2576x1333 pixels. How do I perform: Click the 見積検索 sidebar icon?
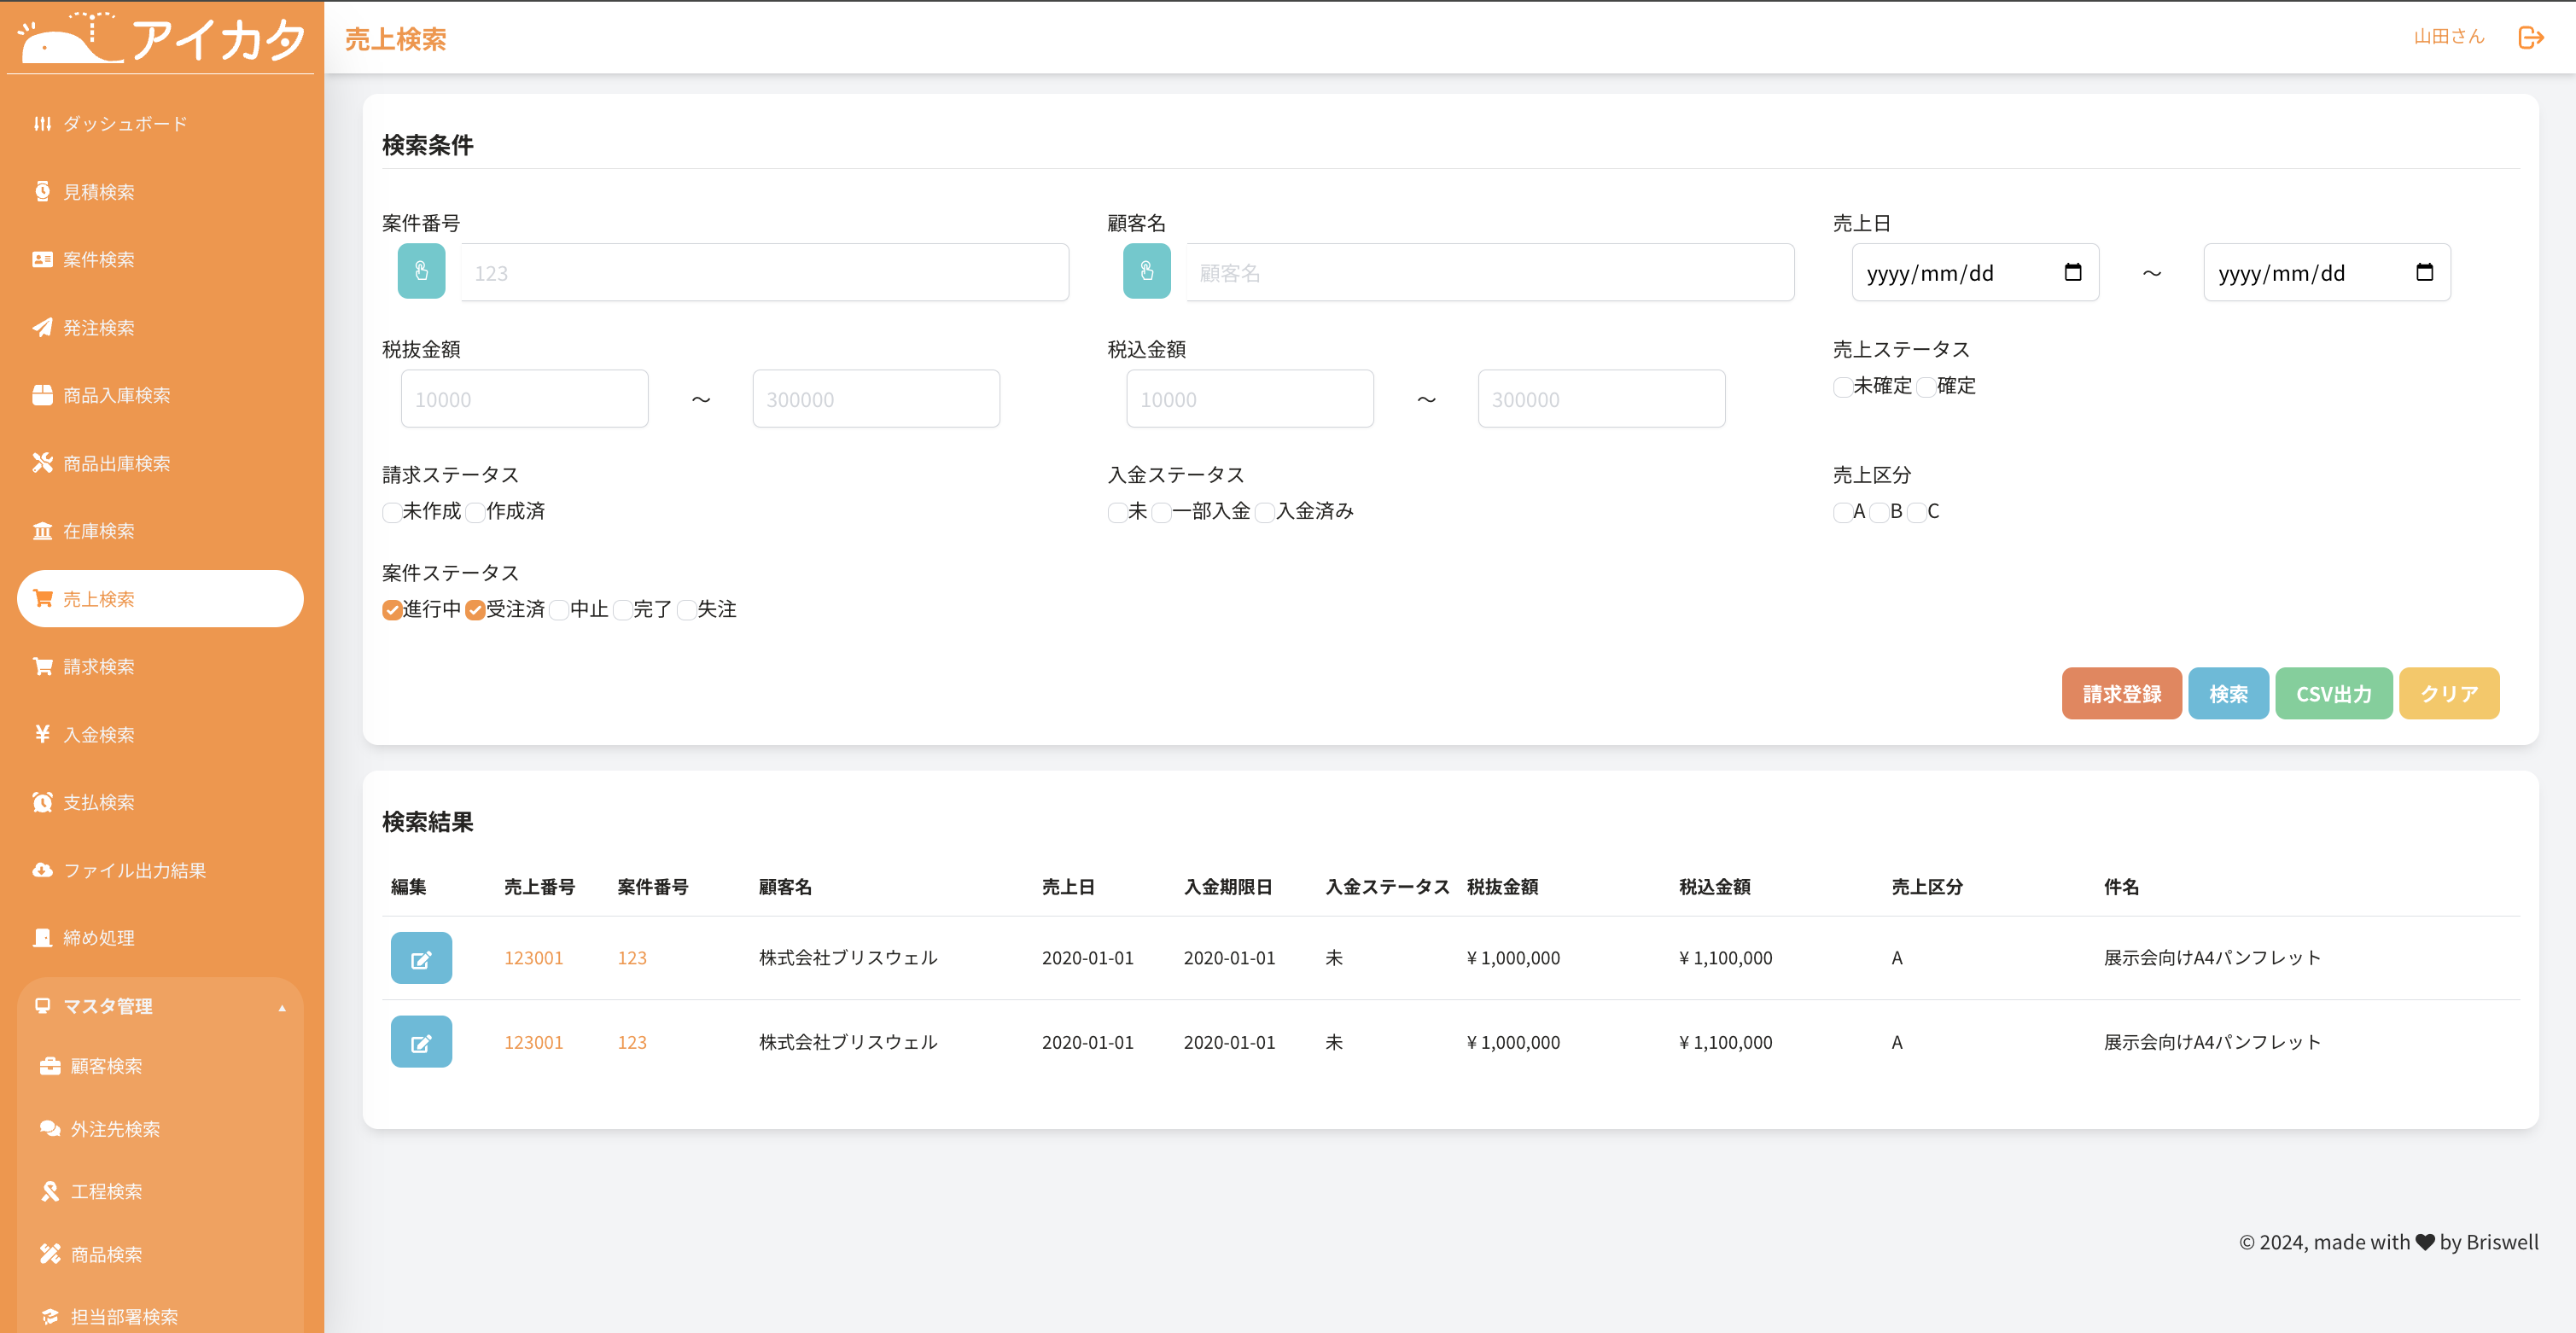[x=42, y=192]
